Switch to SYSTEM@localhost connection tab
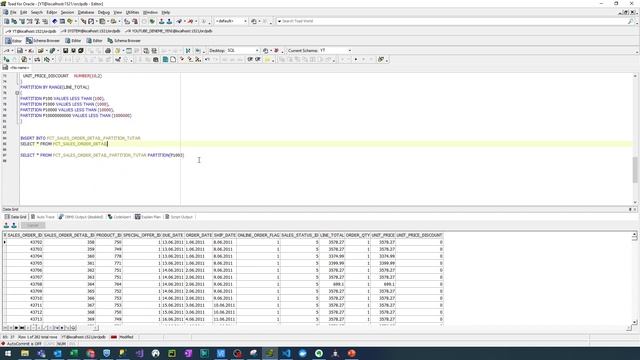Viewport: 640px width, 360px height. [x=91, y=31]
